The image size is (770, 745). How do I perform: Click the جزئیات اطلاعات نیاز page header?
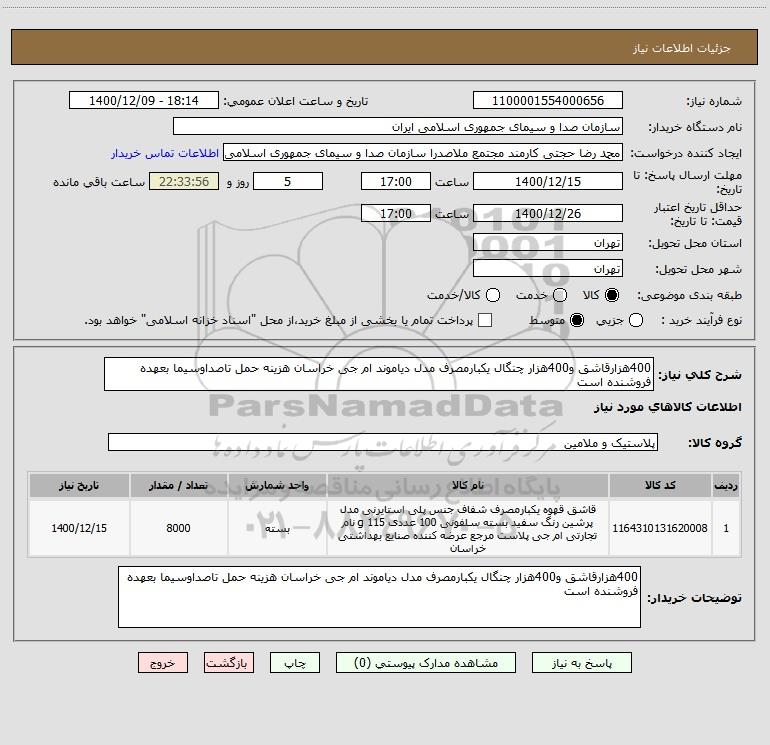pyautogui.click(x=682, y=48)
